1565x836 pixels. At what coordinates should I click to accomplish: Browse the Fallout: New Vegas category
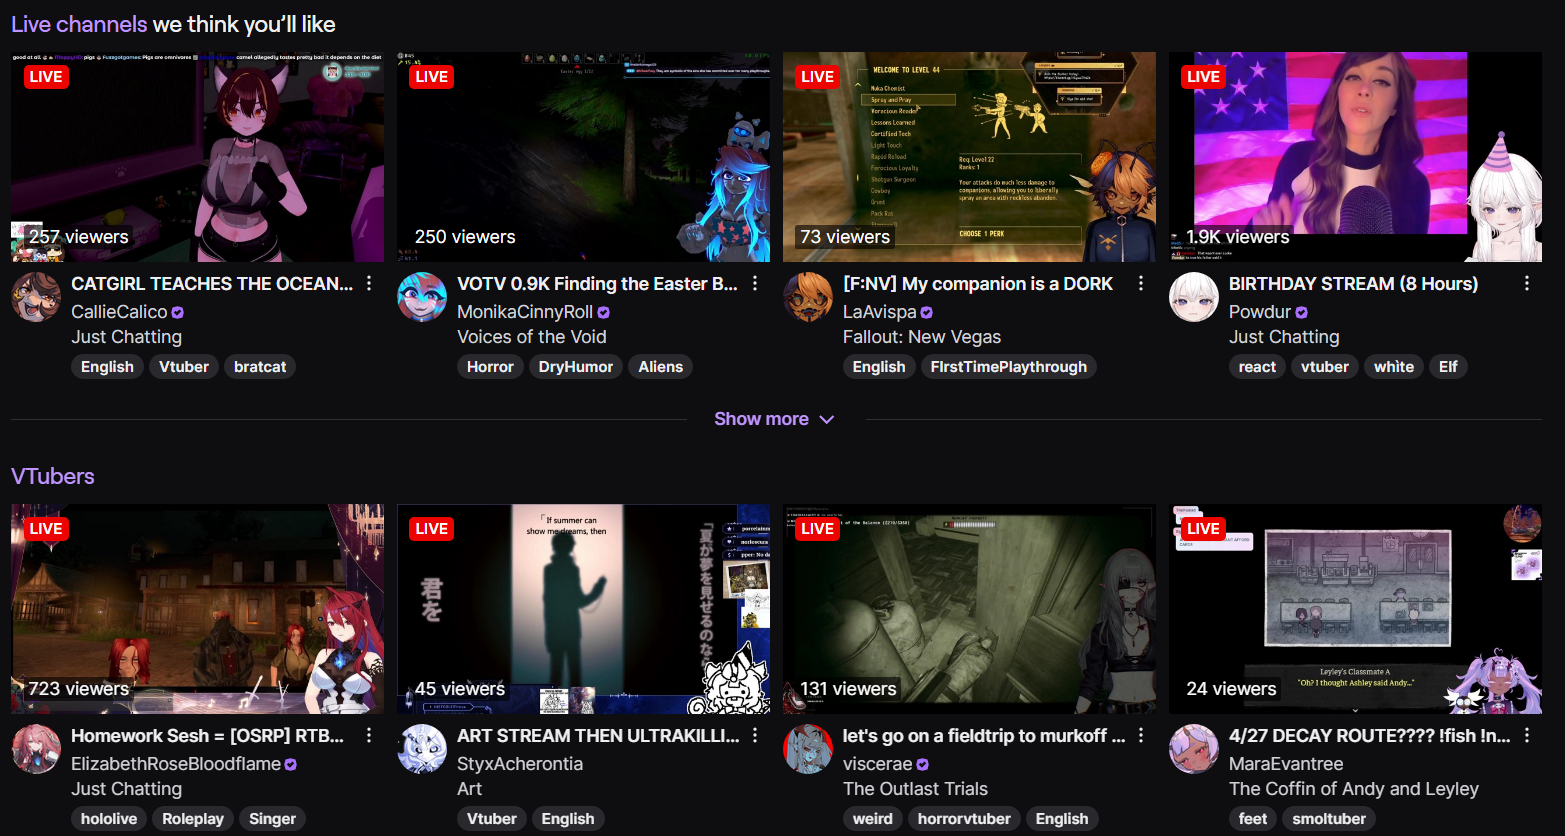pyautogui.click(x=922, y=337)
